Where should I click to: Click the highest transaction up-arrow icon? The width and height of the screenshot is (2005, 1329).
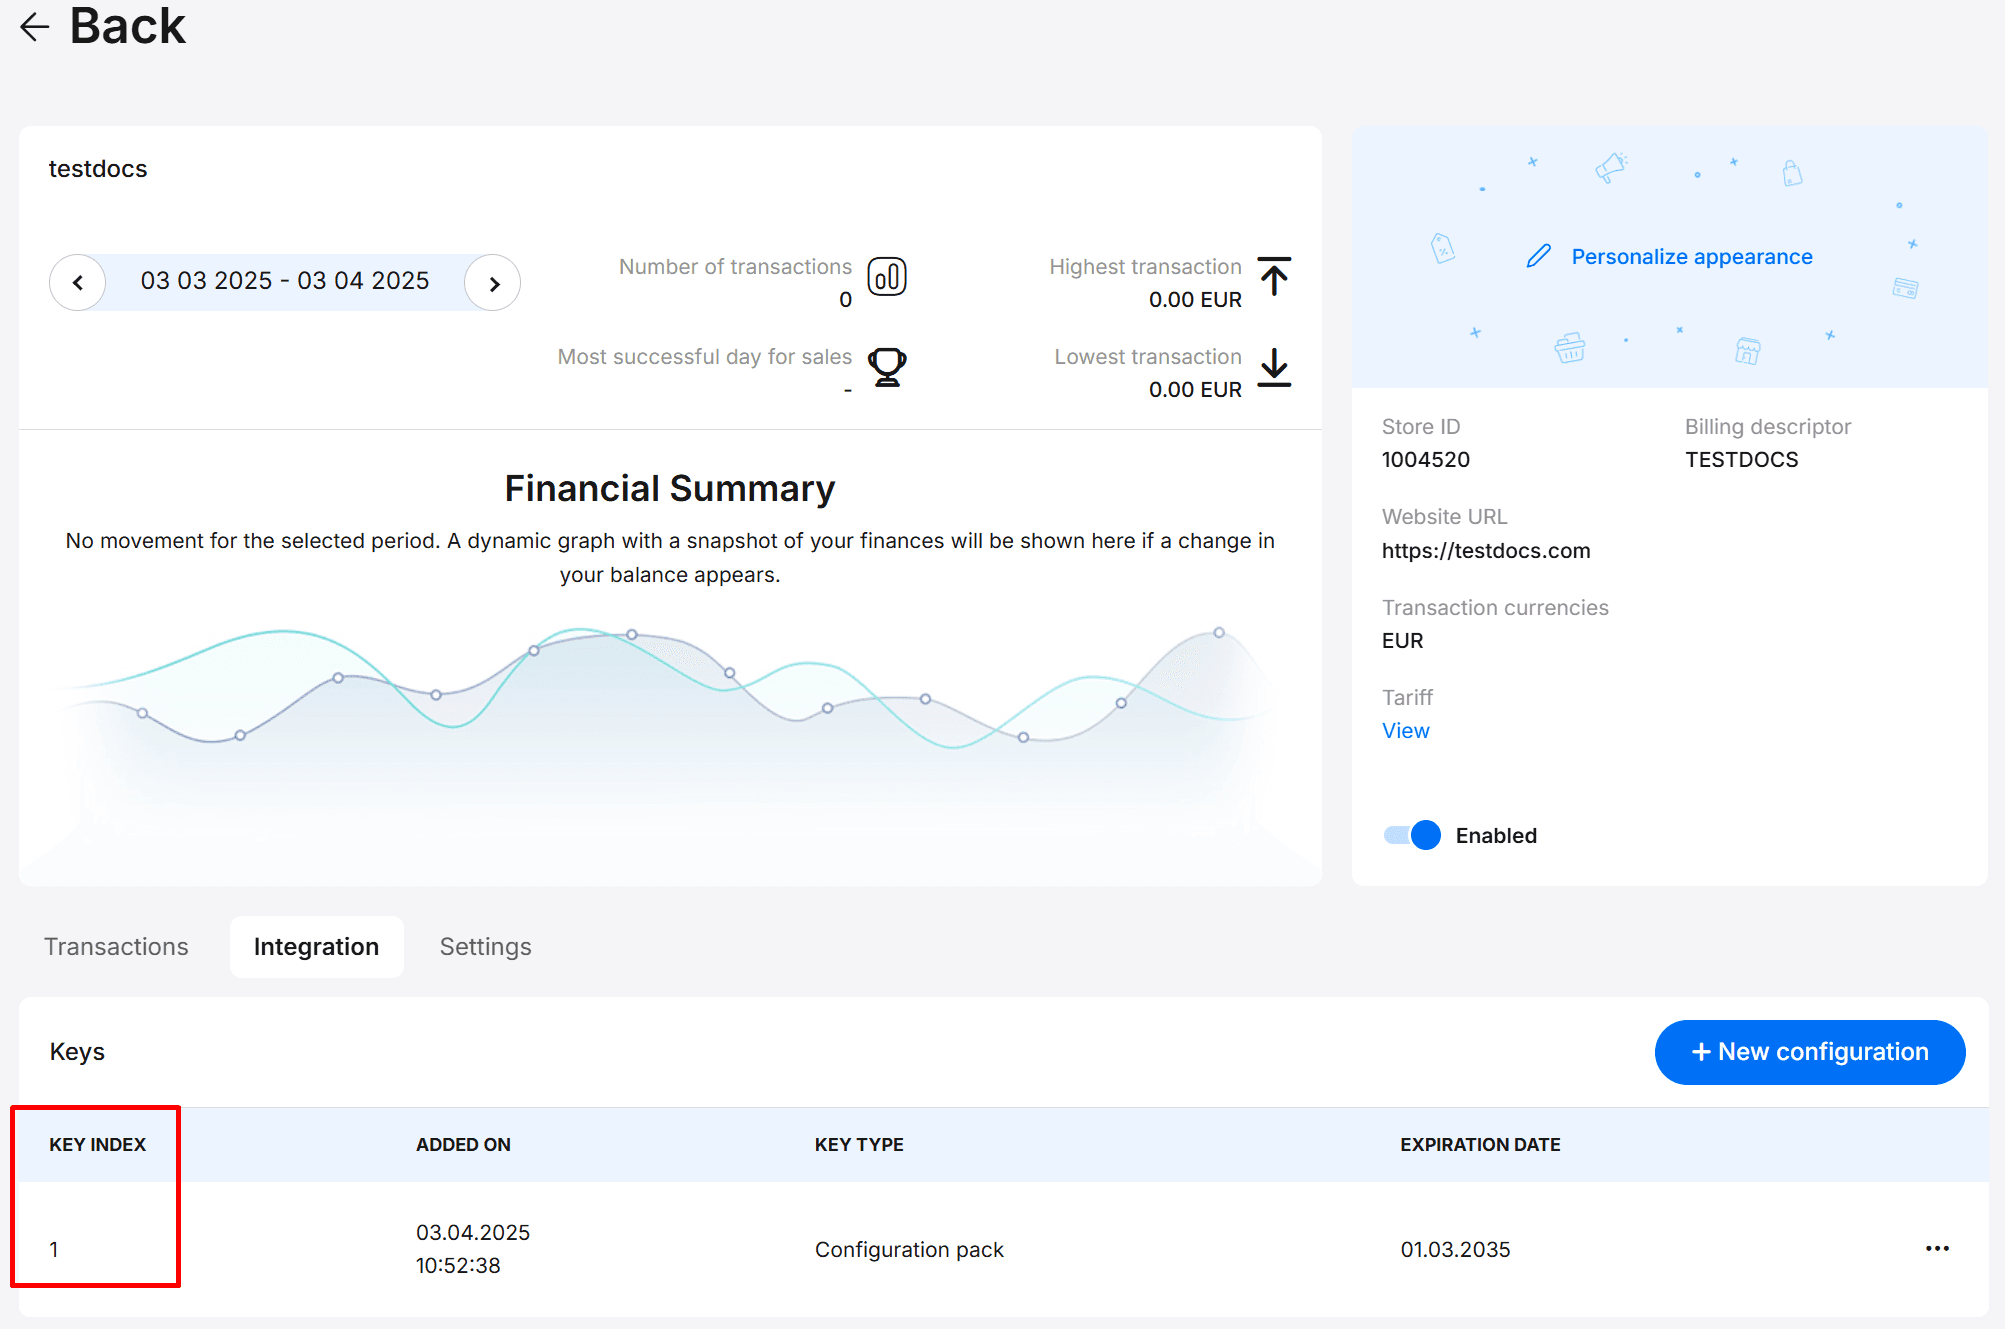(1274, 277)
